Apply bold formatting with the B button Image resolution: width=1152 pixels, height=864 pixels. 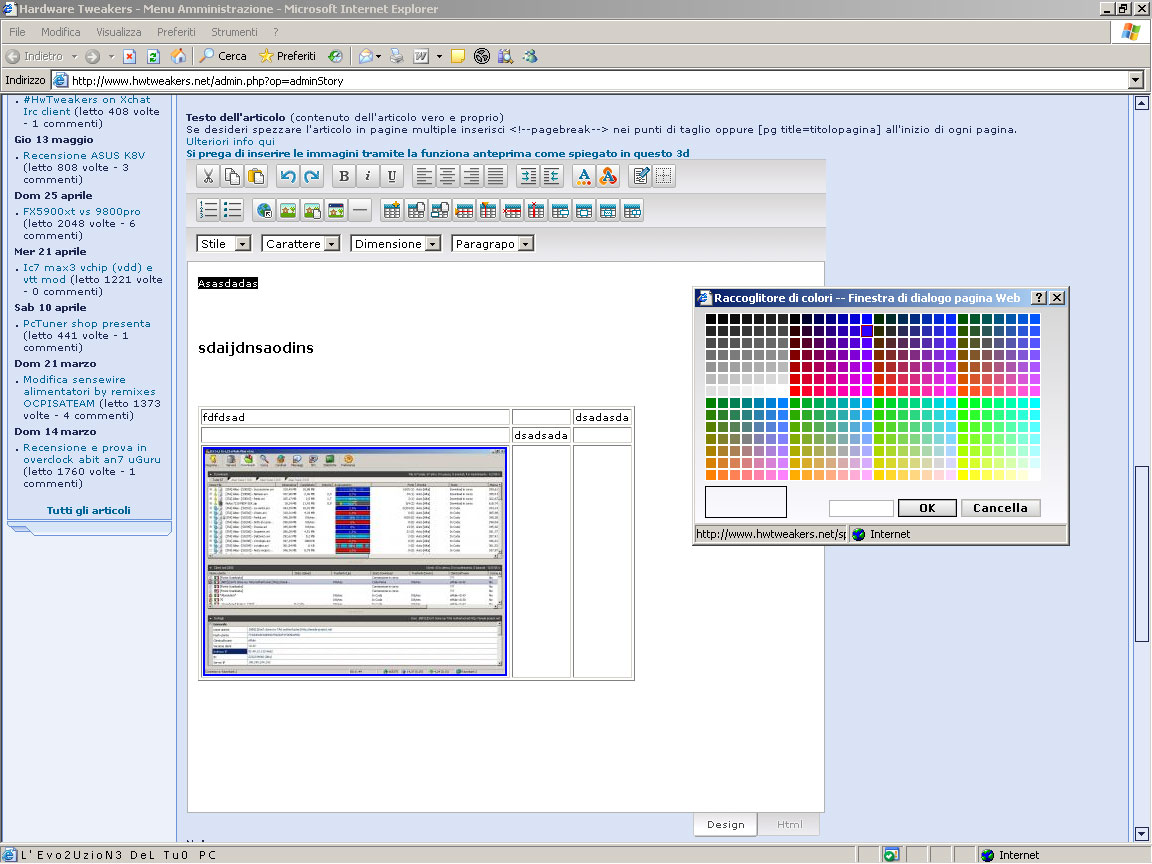click(x=344, y=177)
